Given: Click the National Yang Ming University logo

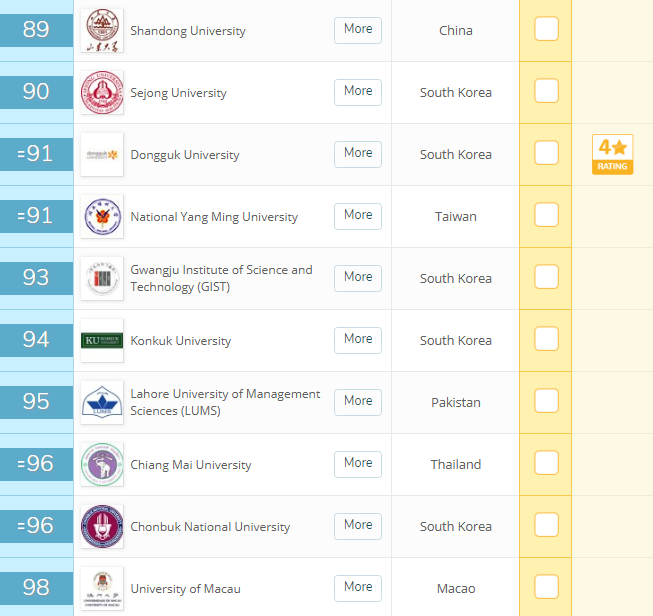Looking at the screenshot, I should pyautogui.click(x=102, y=216).
